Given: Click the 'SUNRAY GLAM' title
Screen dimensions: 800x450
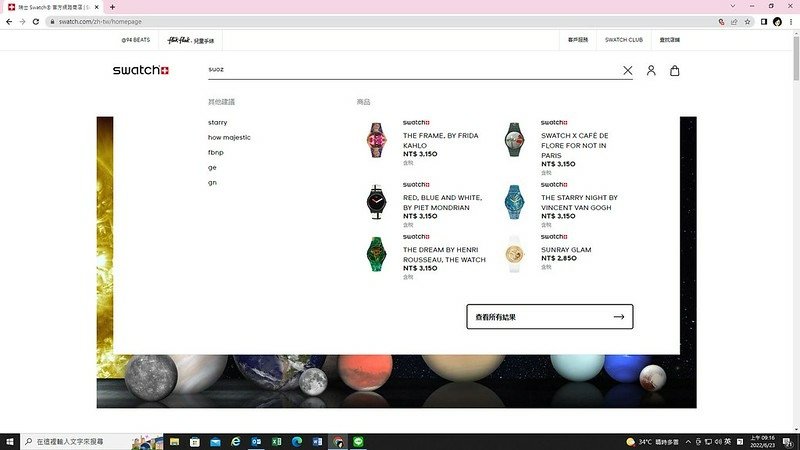Looking at the screenshot, I should 566,249.
